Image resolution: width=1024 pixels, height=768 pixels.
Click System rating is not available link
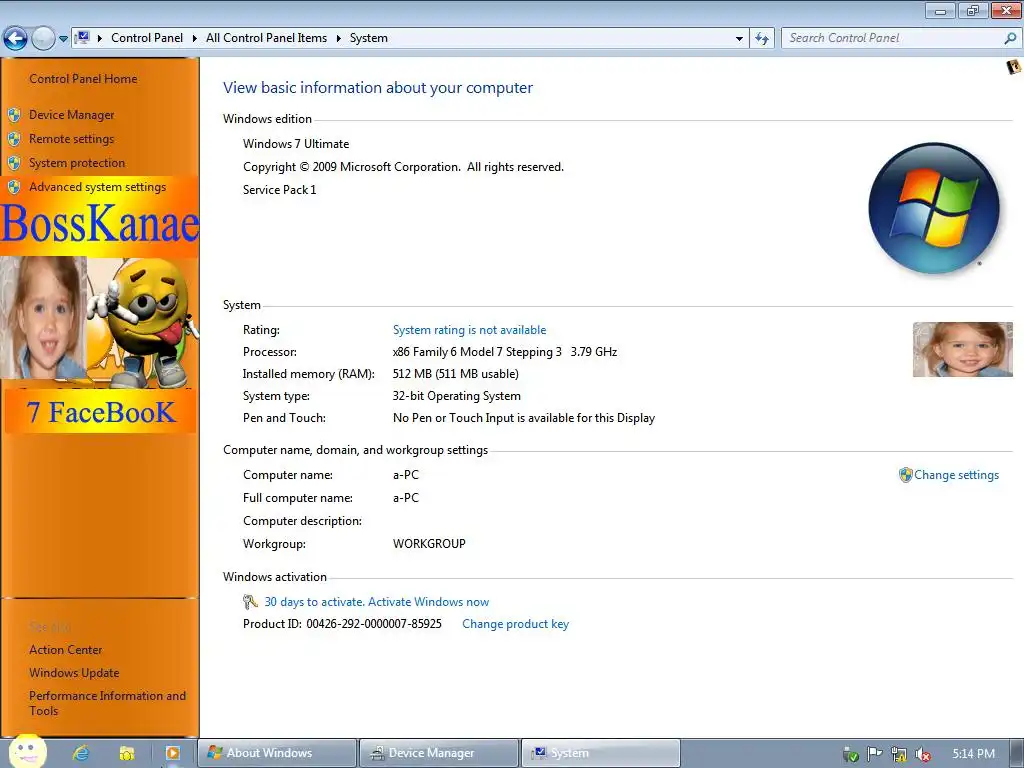tap(470, 330)
